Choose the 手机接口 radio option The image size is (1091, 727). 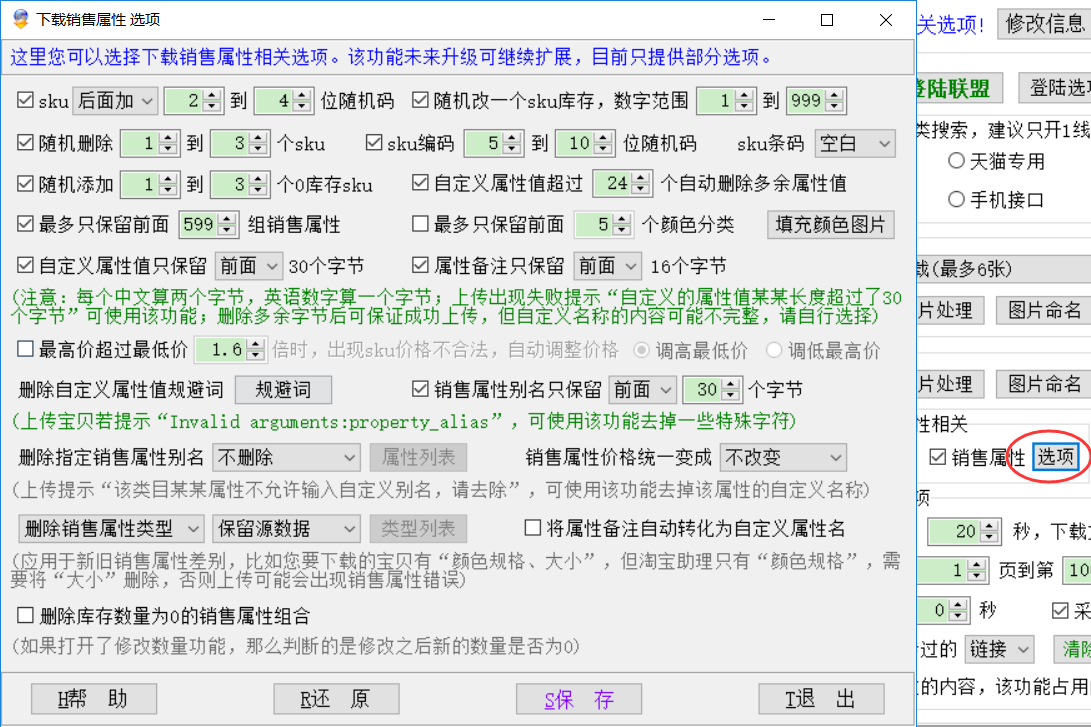pos(957,199)
